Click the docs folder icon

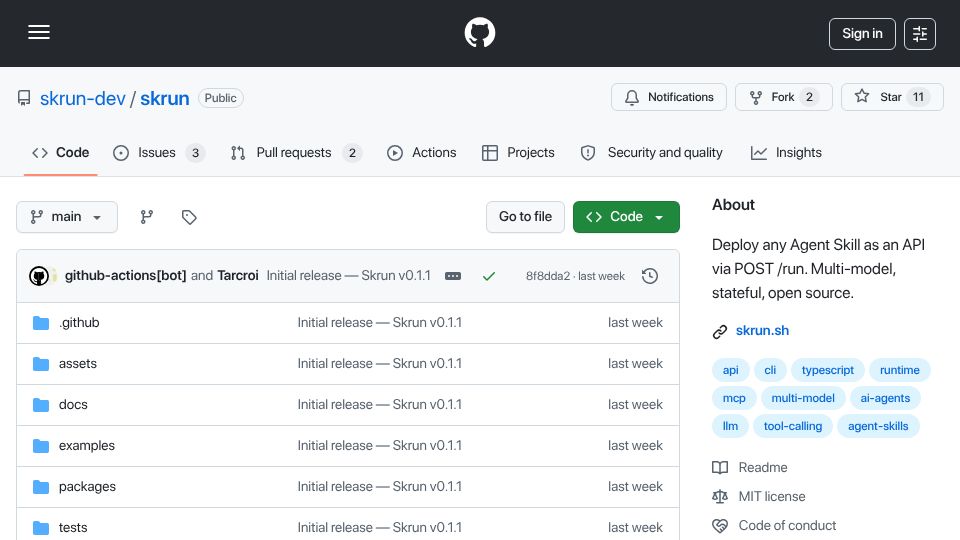(x=41, y=405)
